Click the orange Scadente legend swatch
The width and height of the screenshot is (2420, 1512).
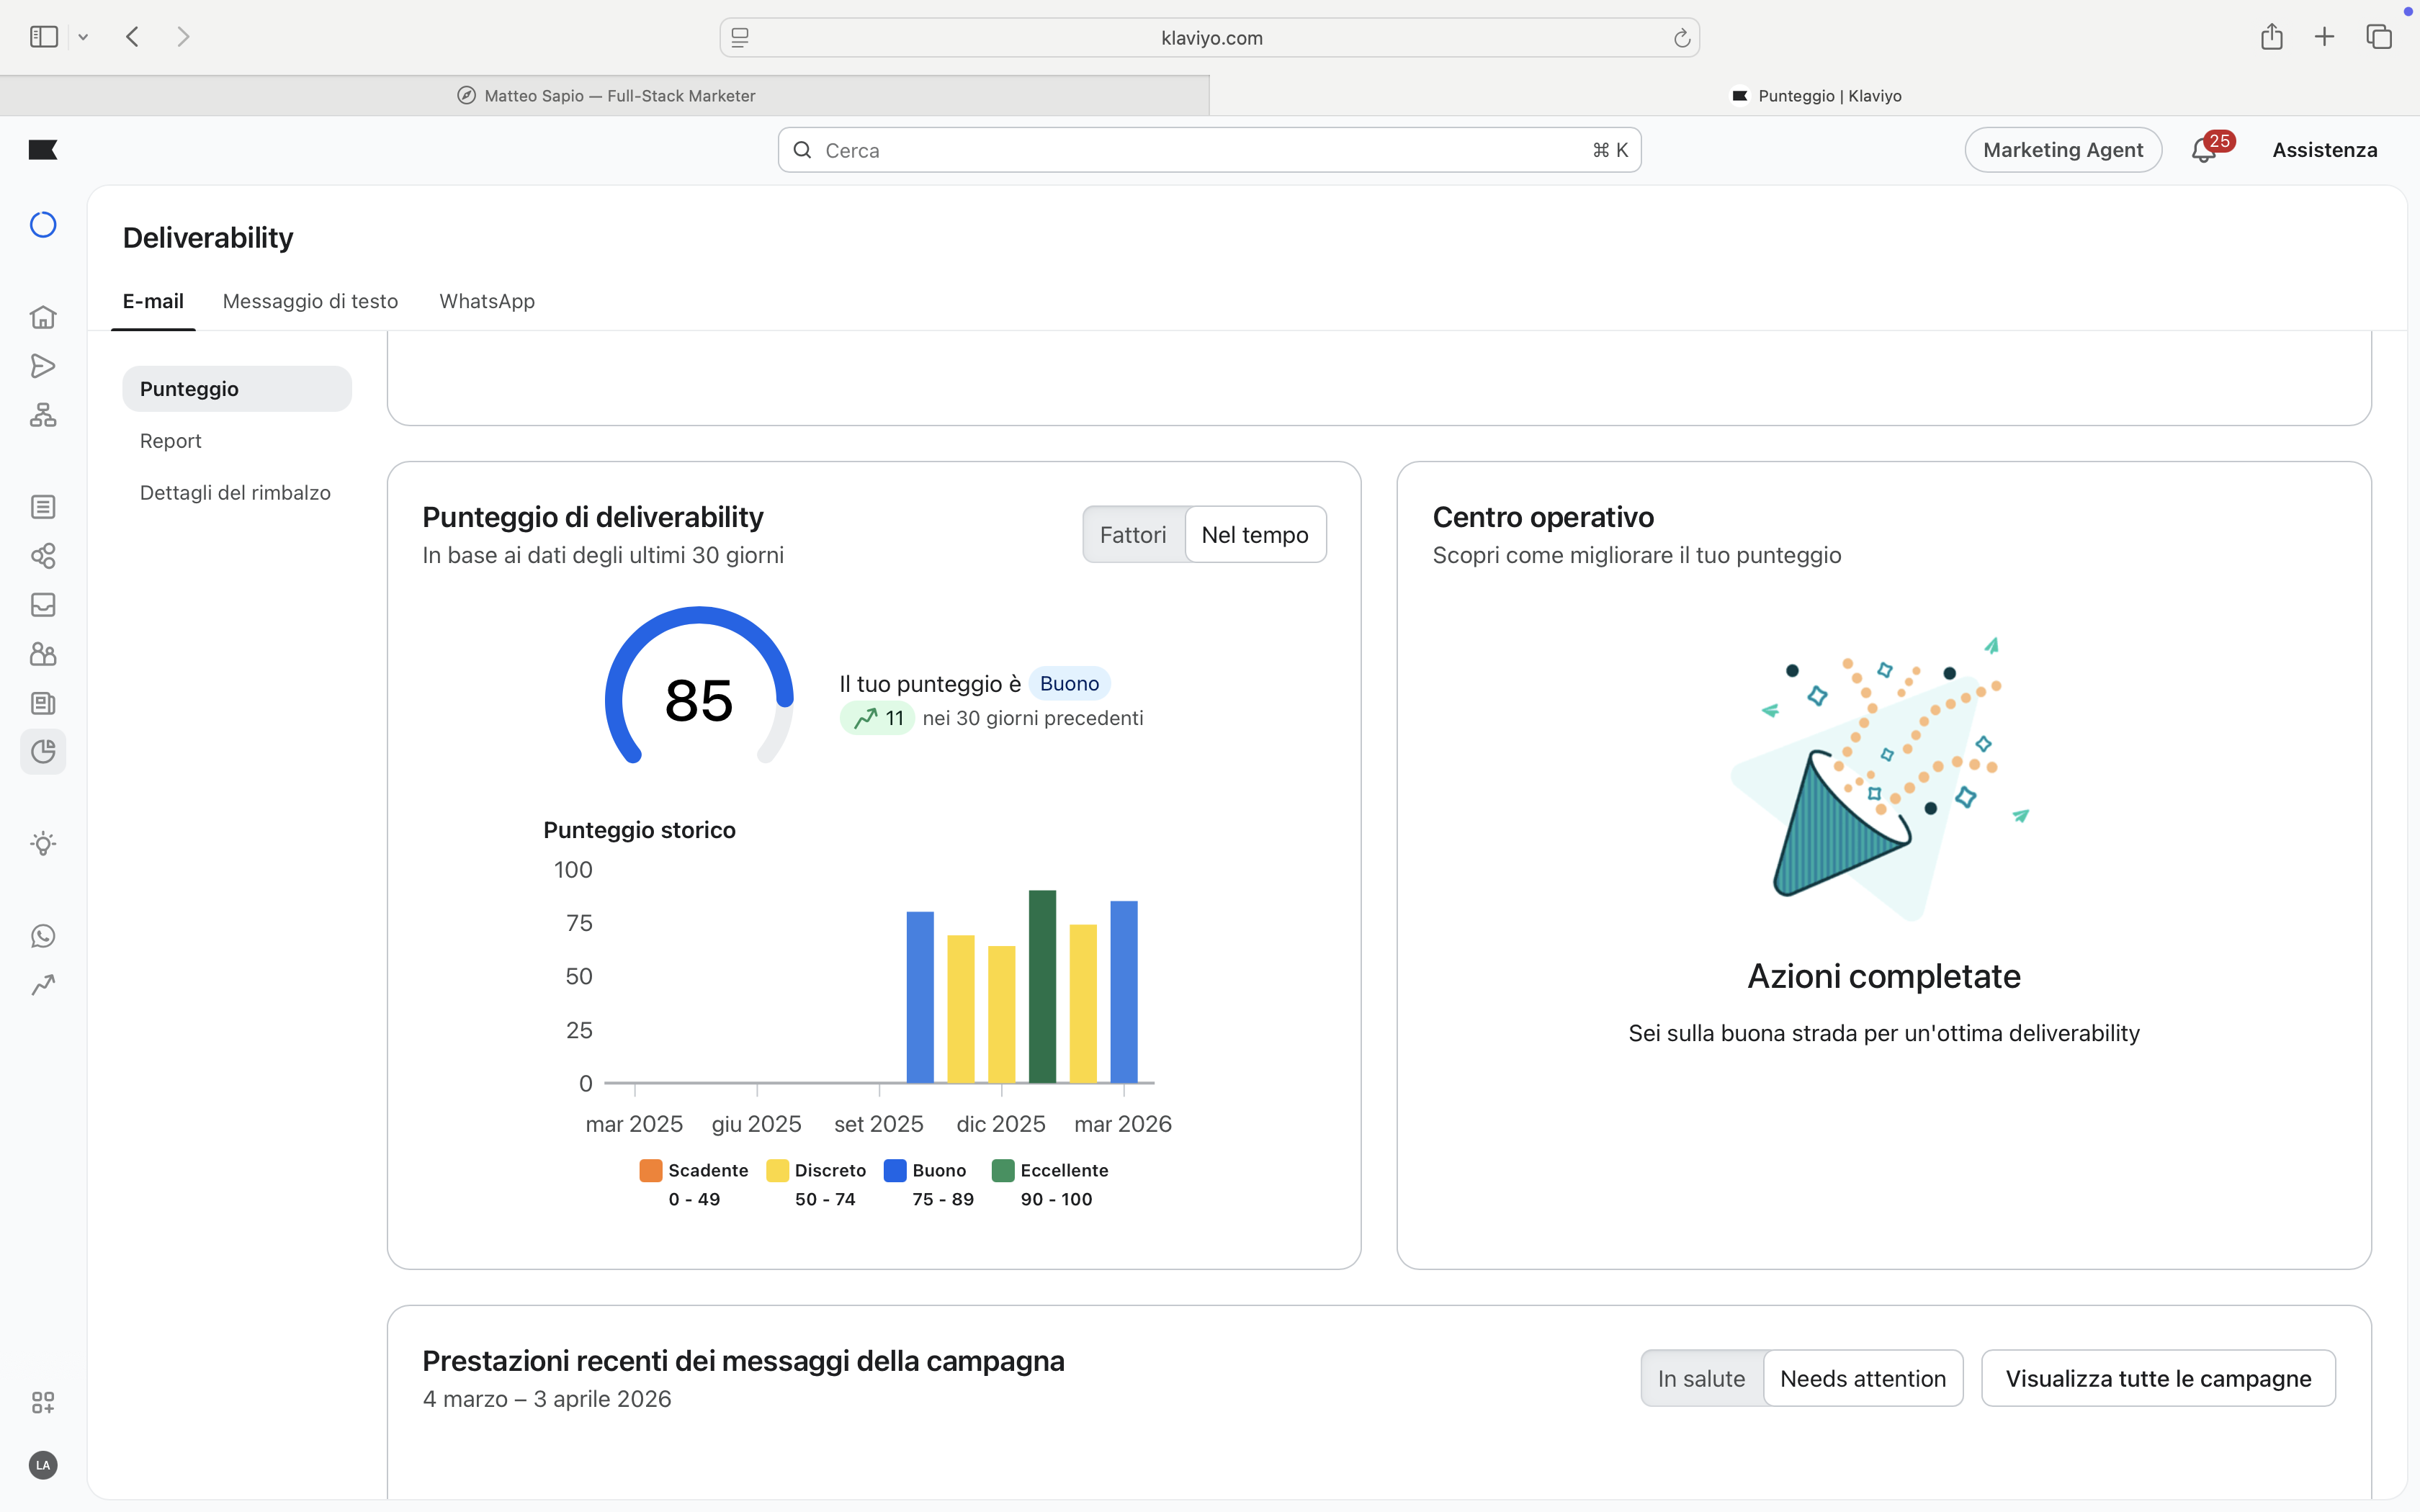point(651,1171)
